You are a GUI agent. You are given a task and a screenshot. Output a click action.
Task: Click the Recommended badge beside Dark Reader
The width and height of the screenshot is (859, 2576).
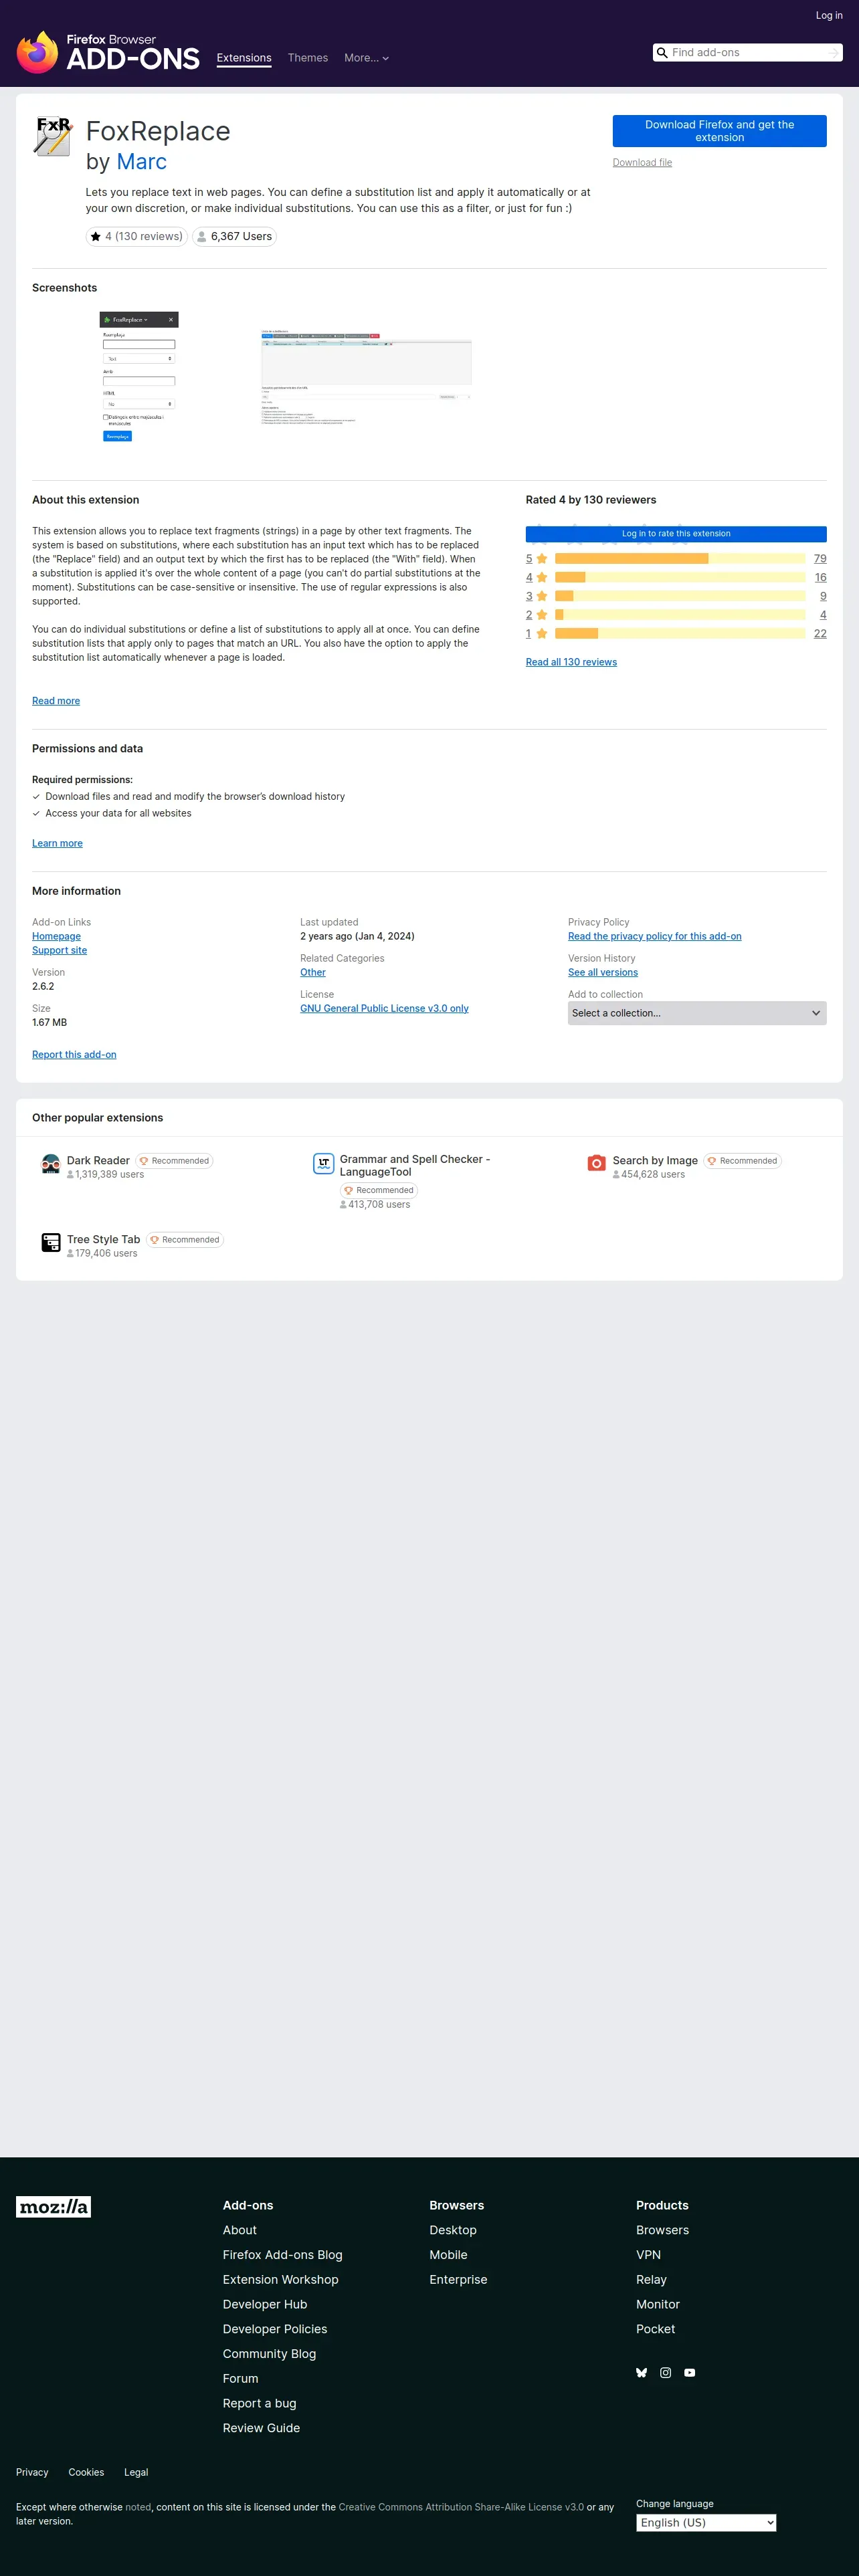coord(175,1161)
